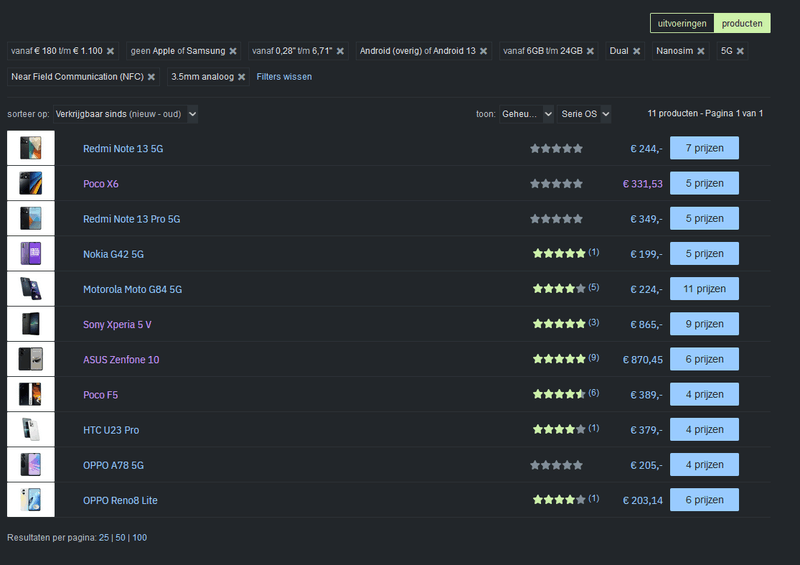Switch to the producten view
The height and width of the screenshot is (565, 800).
click(x=742, y=23)
